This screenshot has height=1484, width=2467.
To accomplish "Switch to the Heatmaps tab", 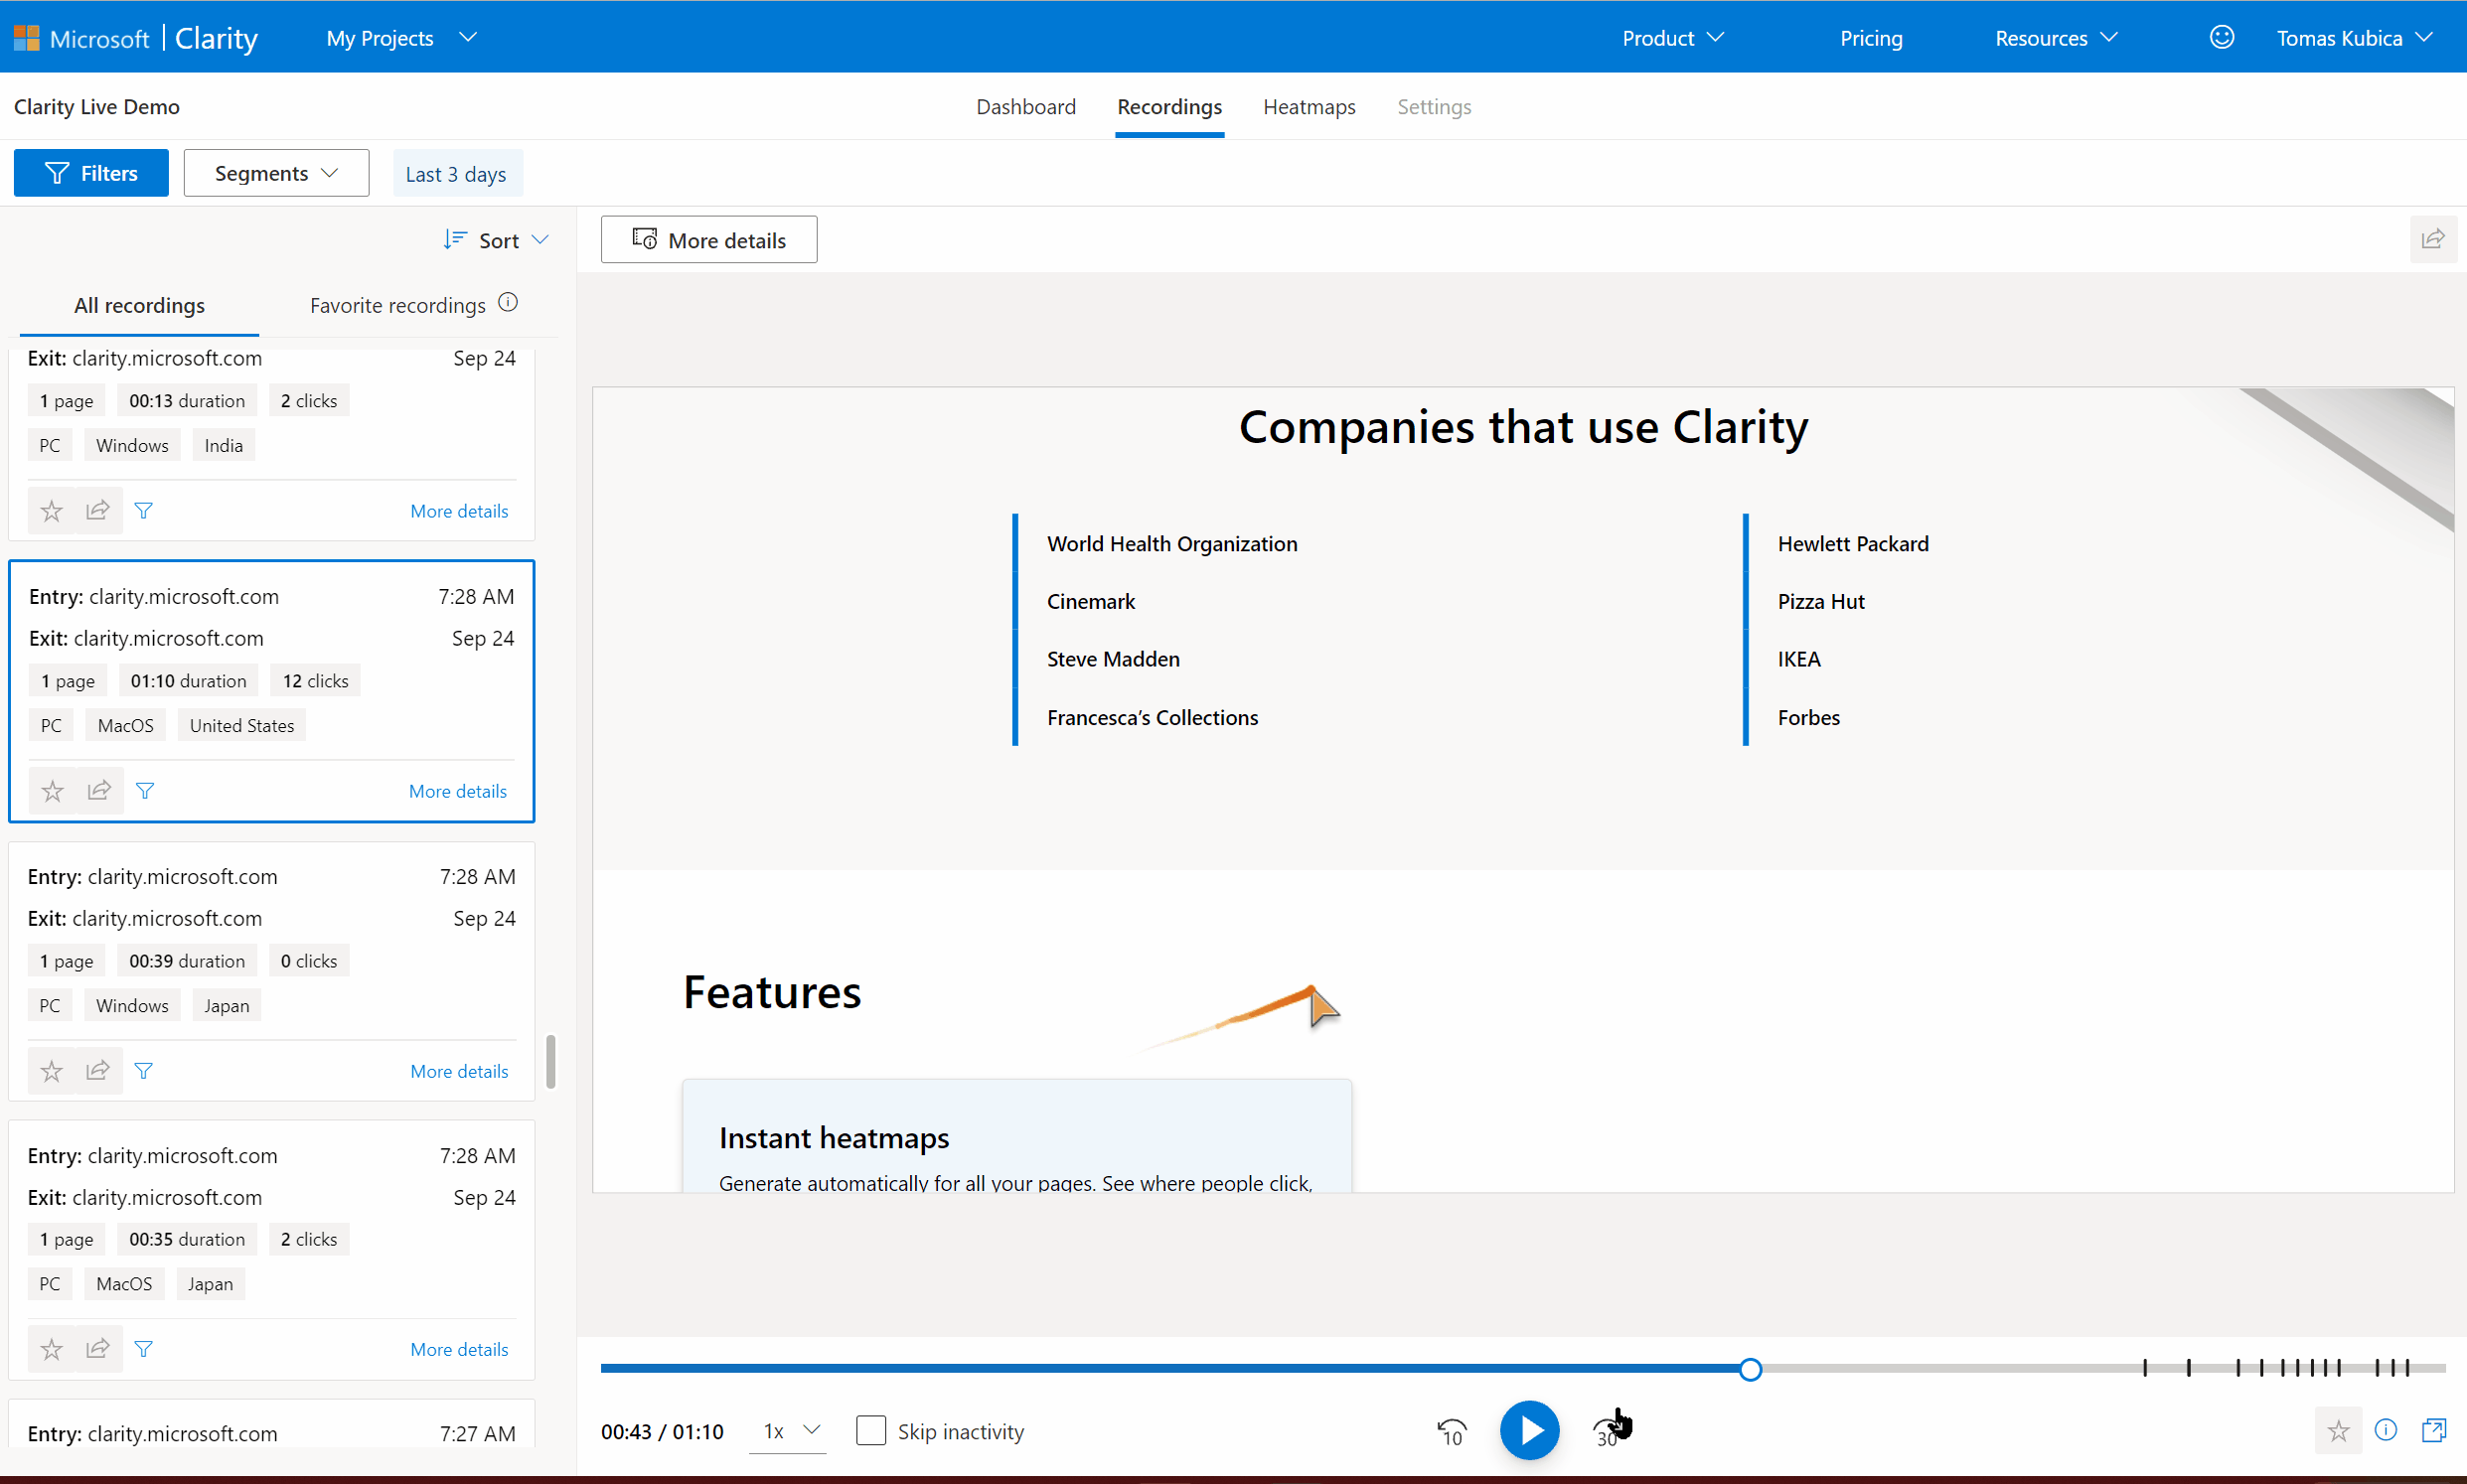I will pyautogui.click(x=1308, y=106).
